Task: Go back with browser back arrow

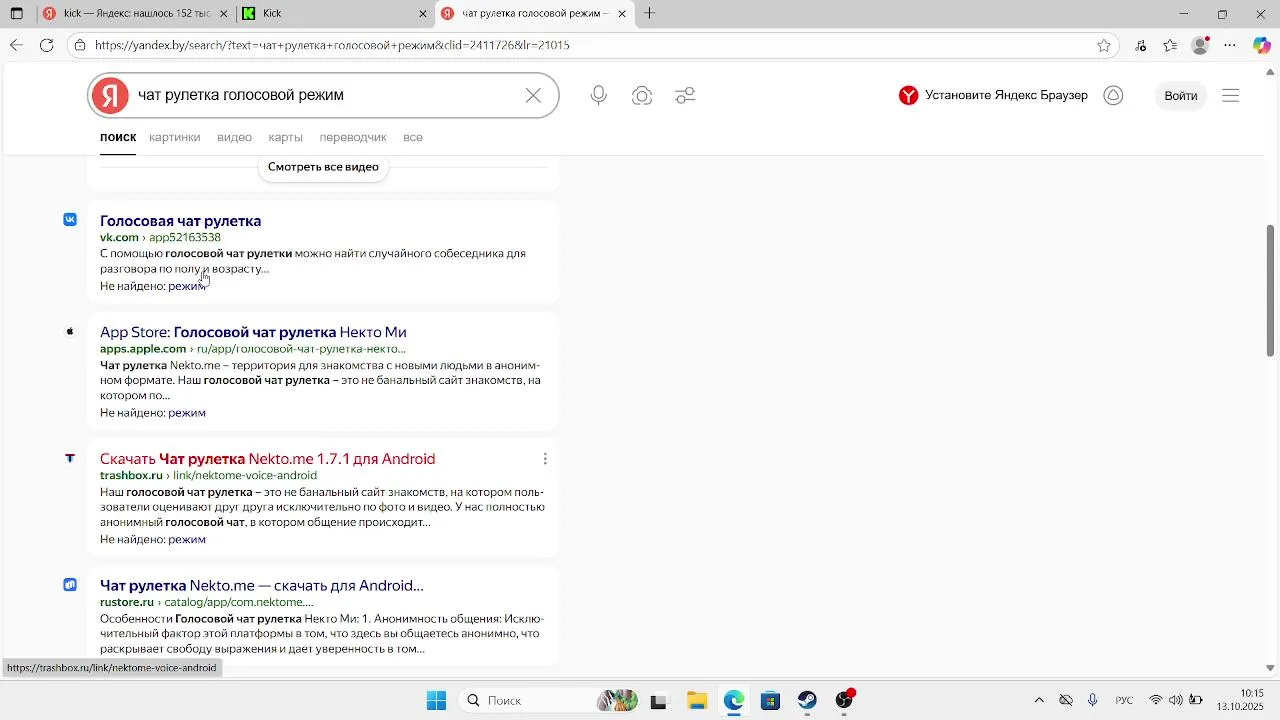Action: click(x=16, y=45)
